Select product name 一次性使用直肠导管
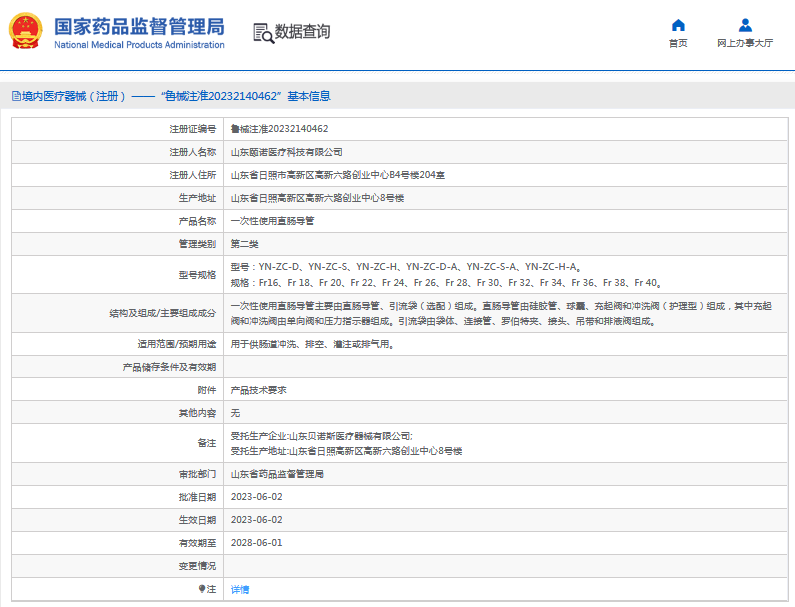The width and height of the screenshot is (795, 607). pos(272,221)
